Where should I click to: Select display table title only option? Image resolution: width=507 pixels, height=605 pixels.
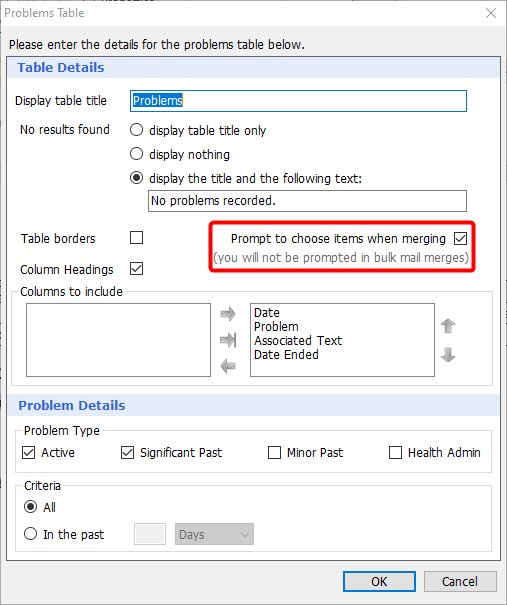click(136, 130)
